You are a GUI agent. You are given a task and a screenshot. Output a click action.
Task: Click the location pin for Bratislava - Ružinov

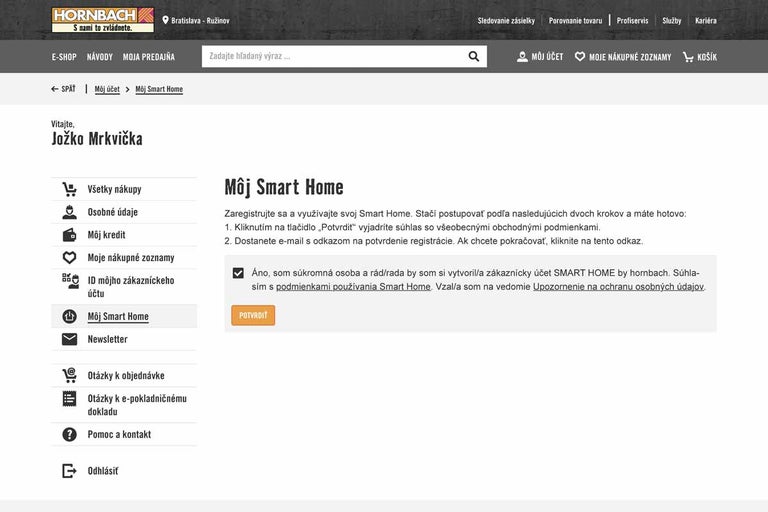166,20
